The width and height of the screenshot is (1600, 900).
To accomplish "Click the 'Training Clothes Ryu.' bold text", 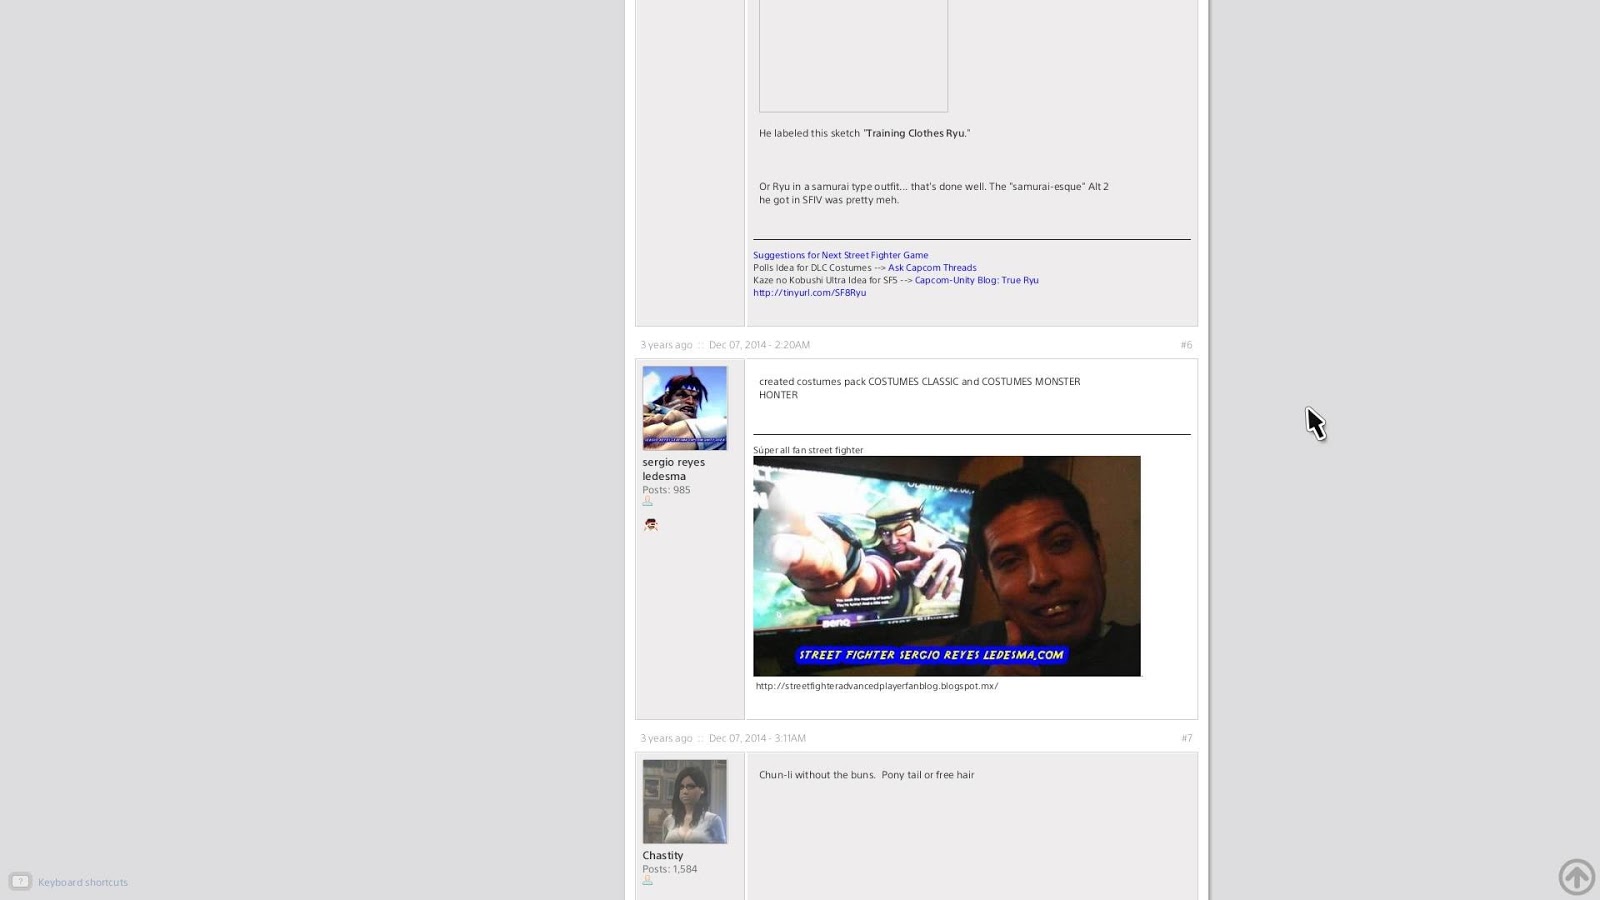I will click(x=917, y=133).
